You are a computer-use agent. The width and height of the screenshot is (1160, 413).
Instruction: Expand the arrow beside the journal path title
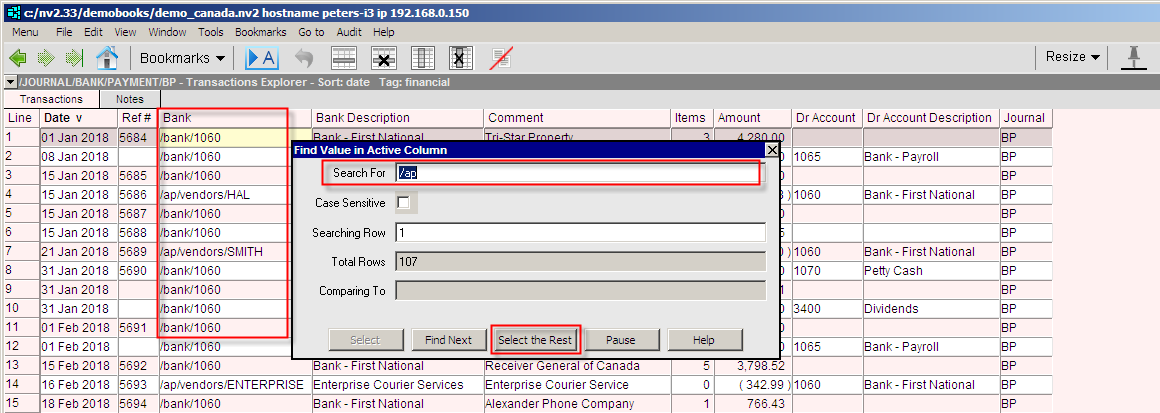click(9, 82)
